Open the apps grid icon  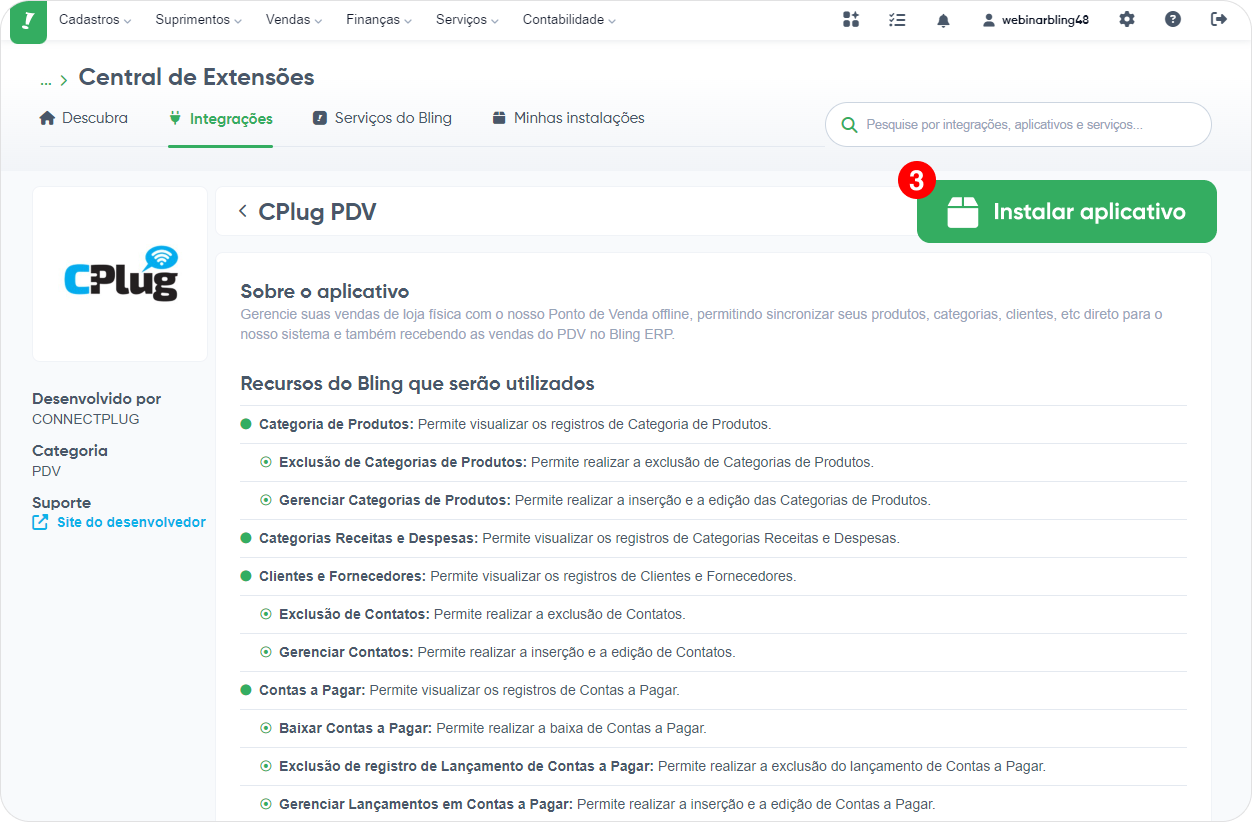851,19
